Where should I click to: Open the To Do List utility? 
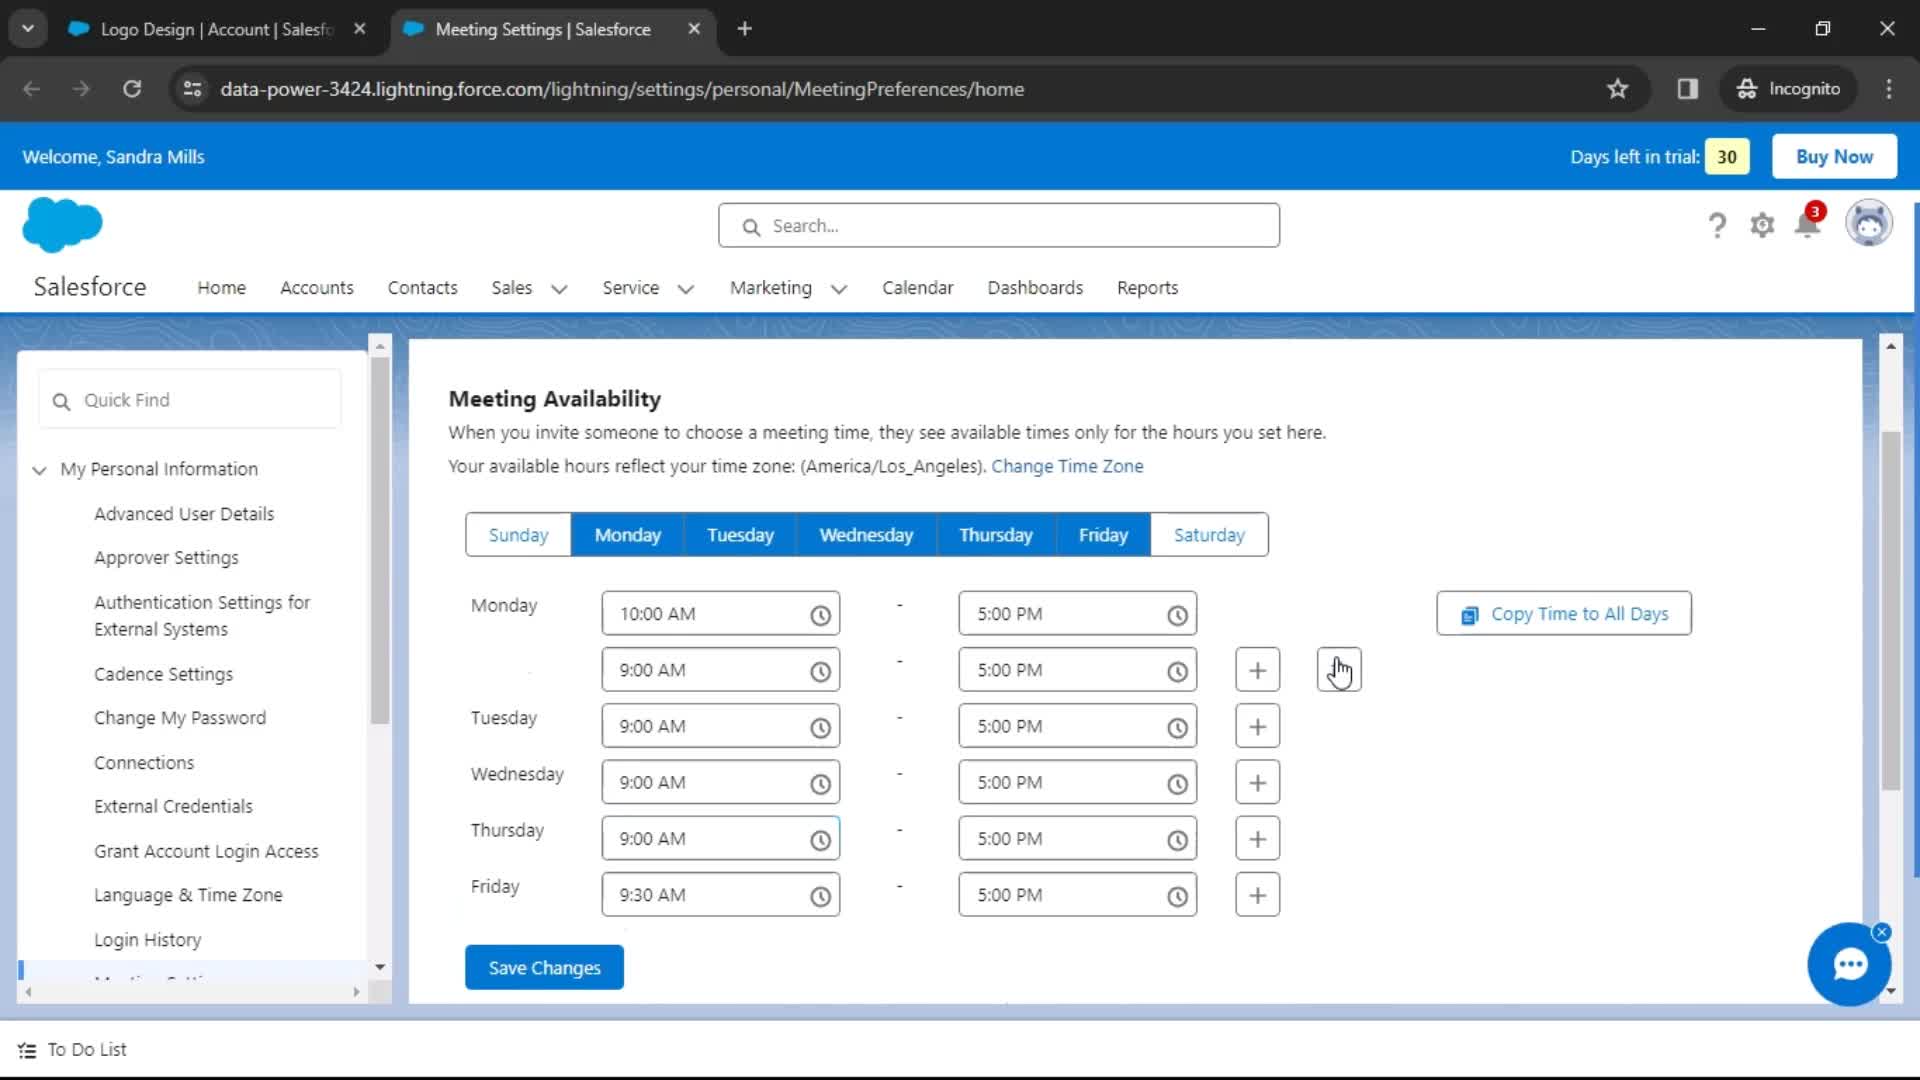pyautogui.click(x=73, y=1050)
